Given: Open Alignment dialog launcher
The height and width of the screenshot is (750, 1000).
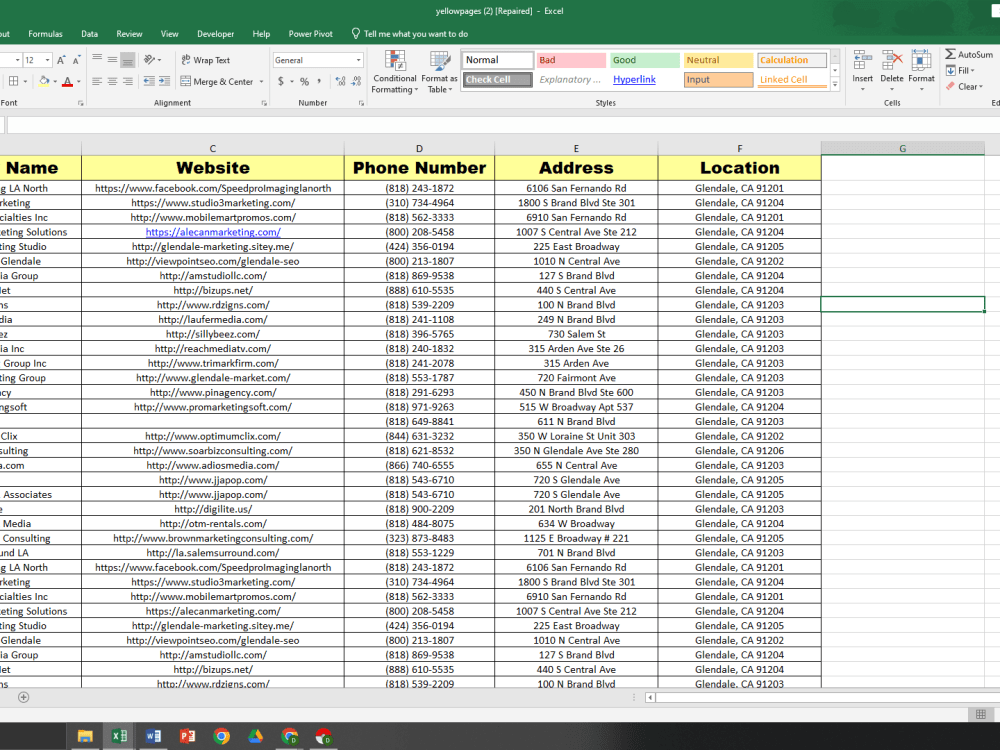Looking at the screenshot, I should pyautogui.click(x=264, y=103).
